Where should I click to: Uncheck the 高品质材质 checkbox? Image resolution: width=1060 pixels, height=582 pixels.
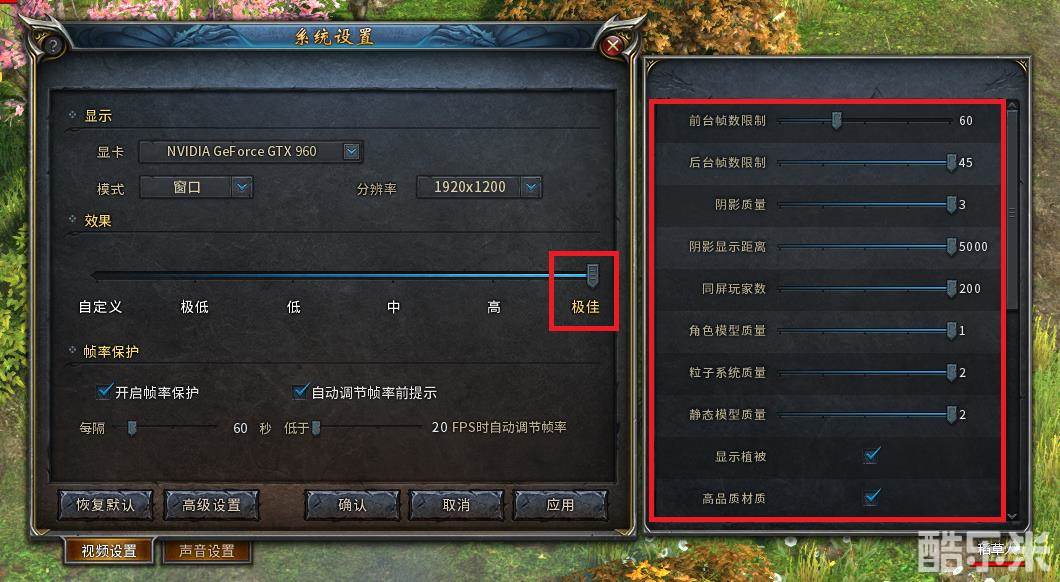872,497
